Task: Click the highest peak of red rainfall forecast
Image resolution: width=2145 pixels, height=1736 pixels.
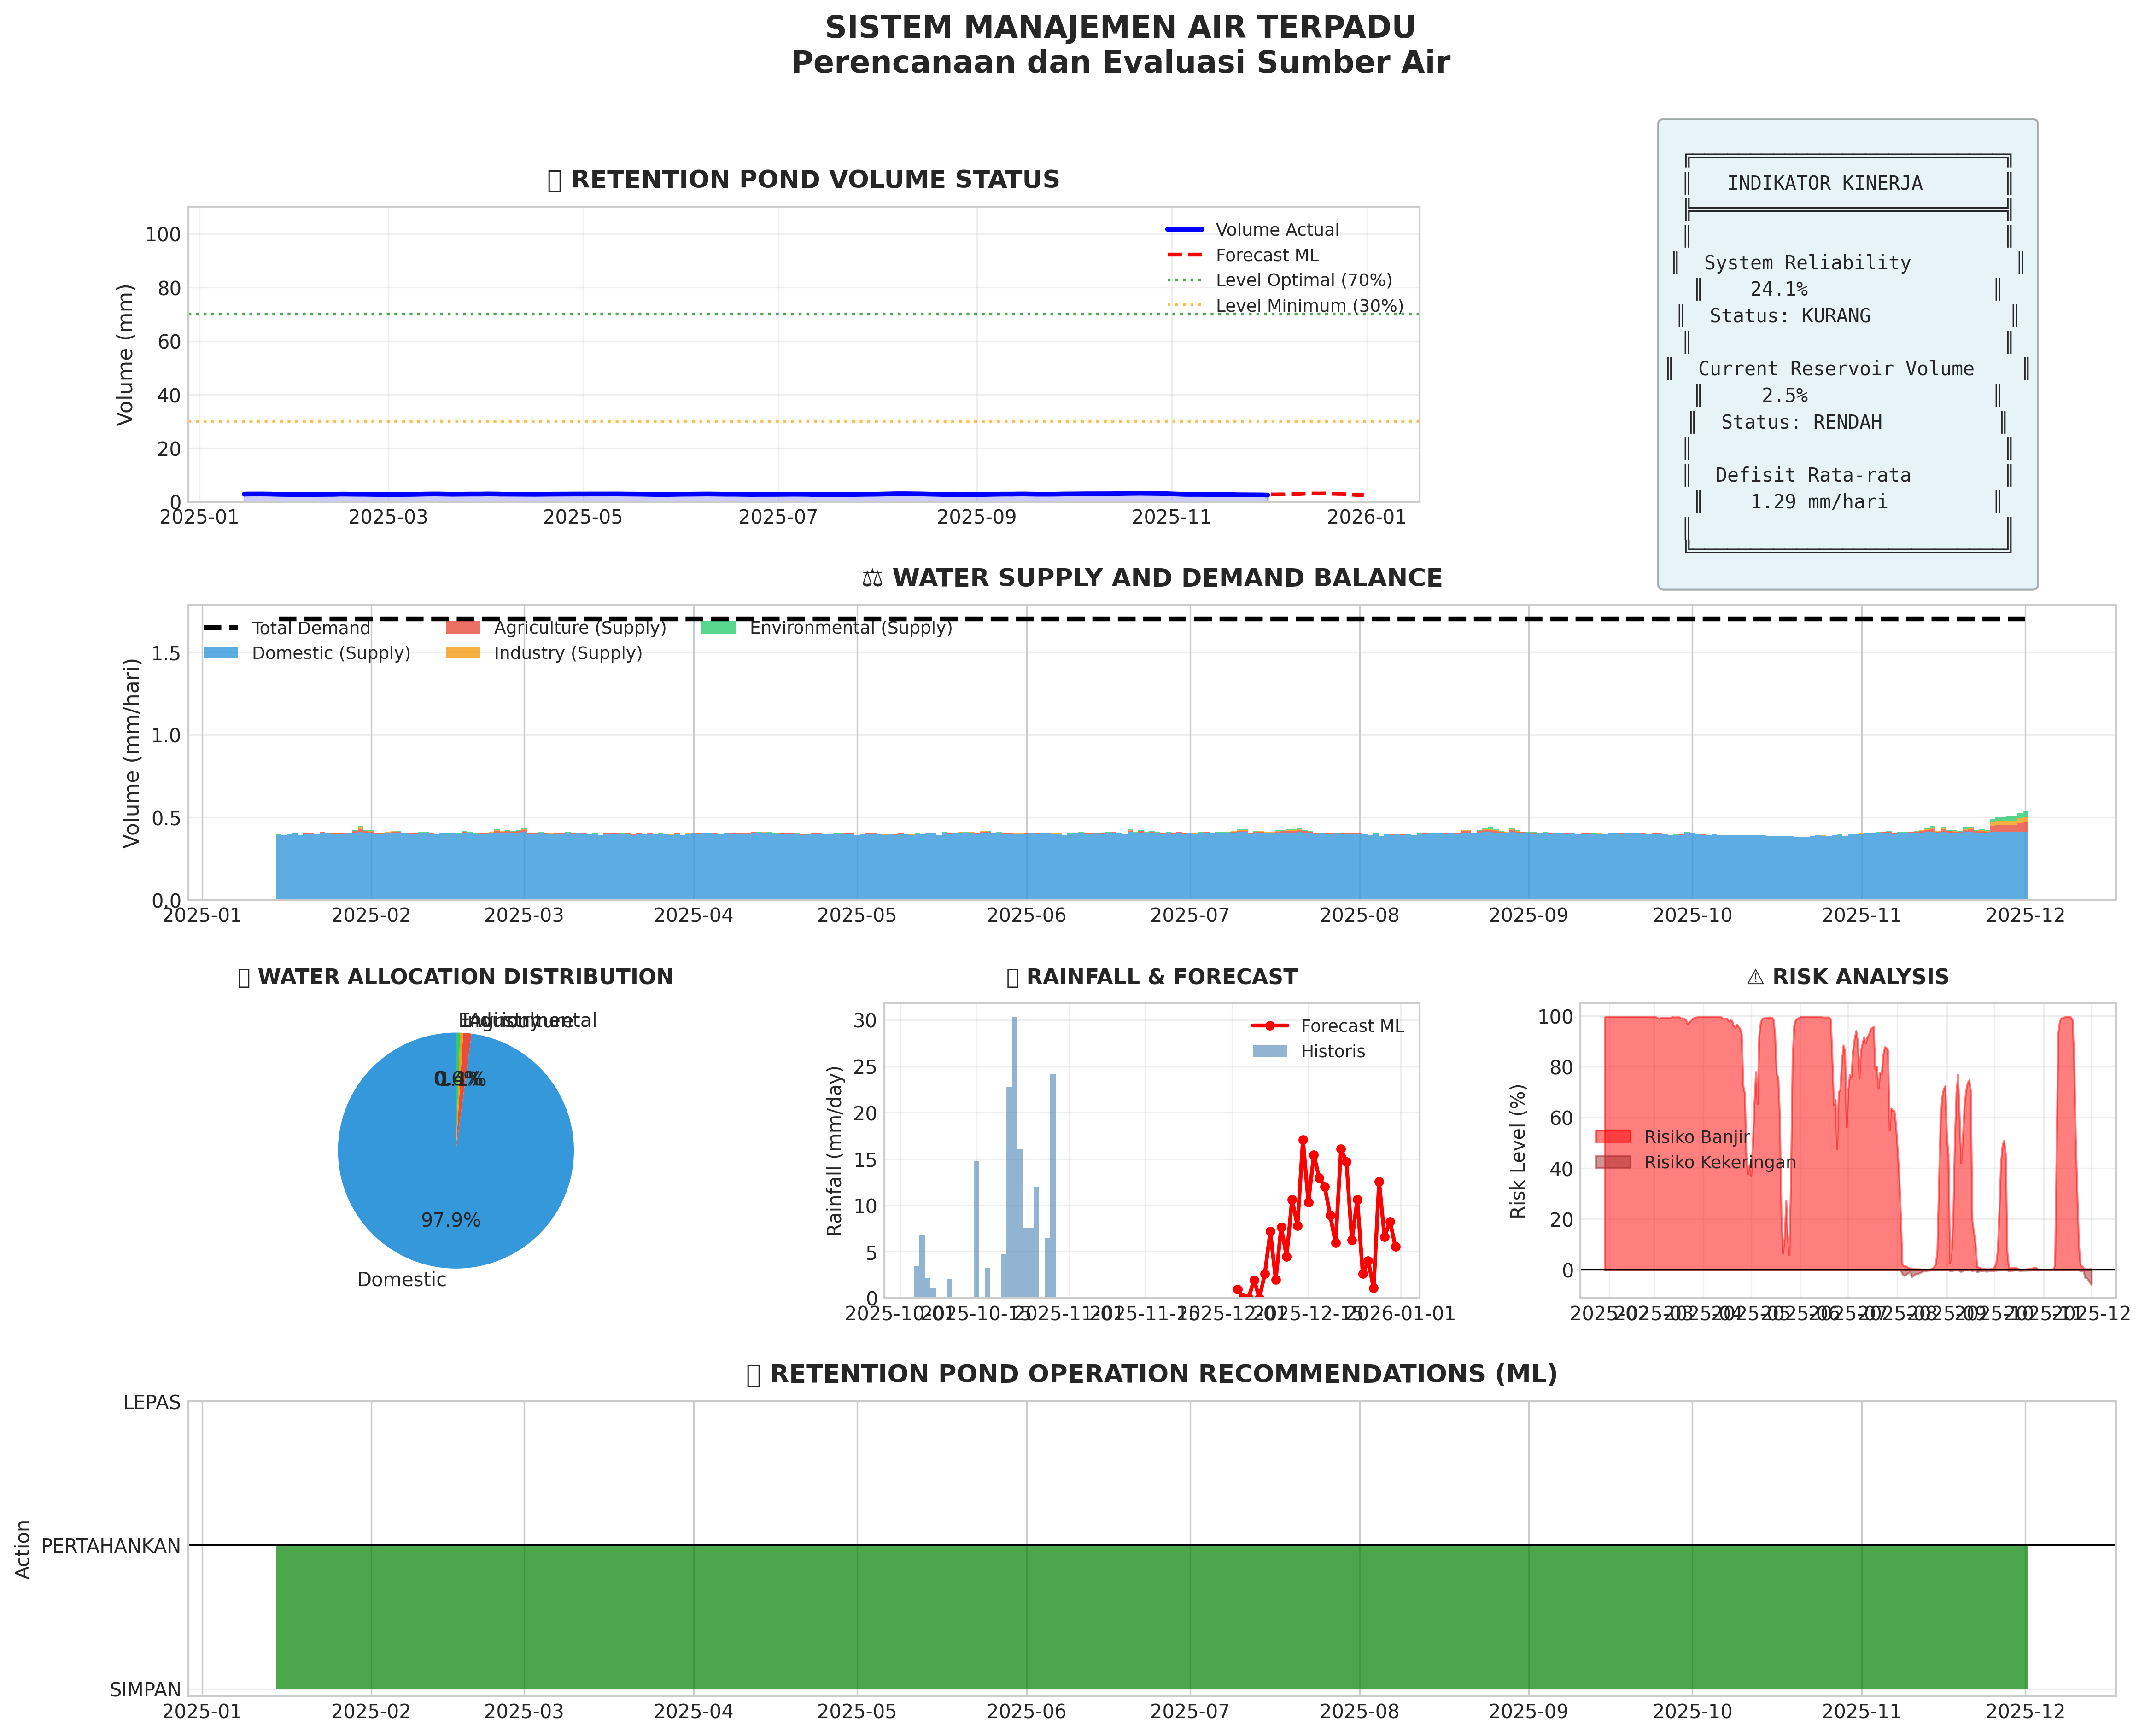Action: [1303, 1140]
